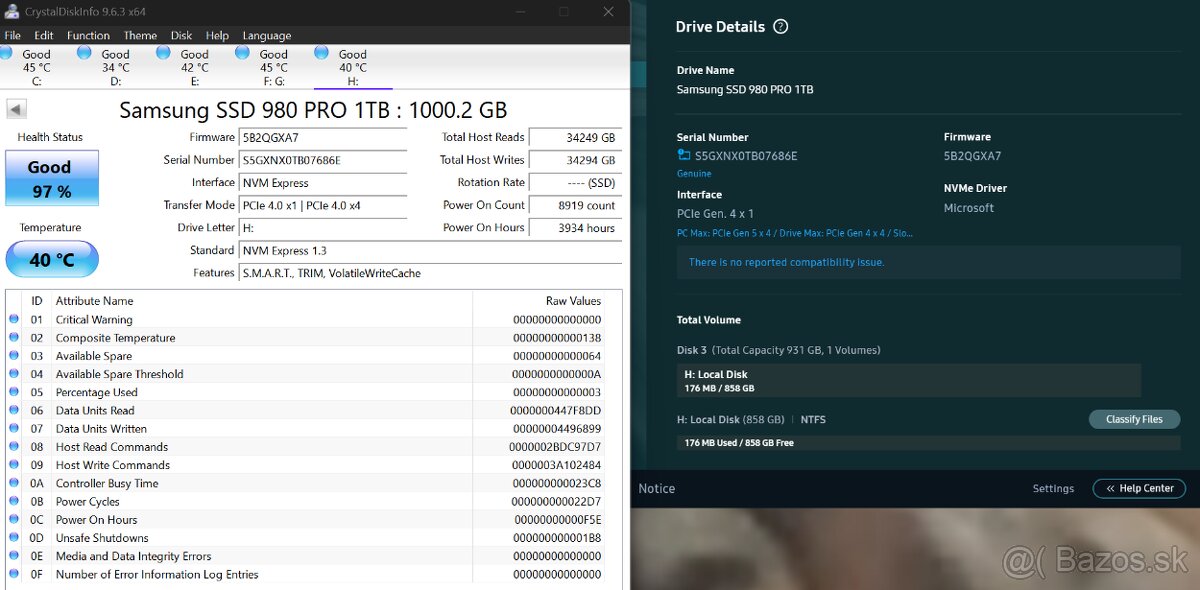
Task: Click the Genuine link under Serial Number
Action: [693, 173]
